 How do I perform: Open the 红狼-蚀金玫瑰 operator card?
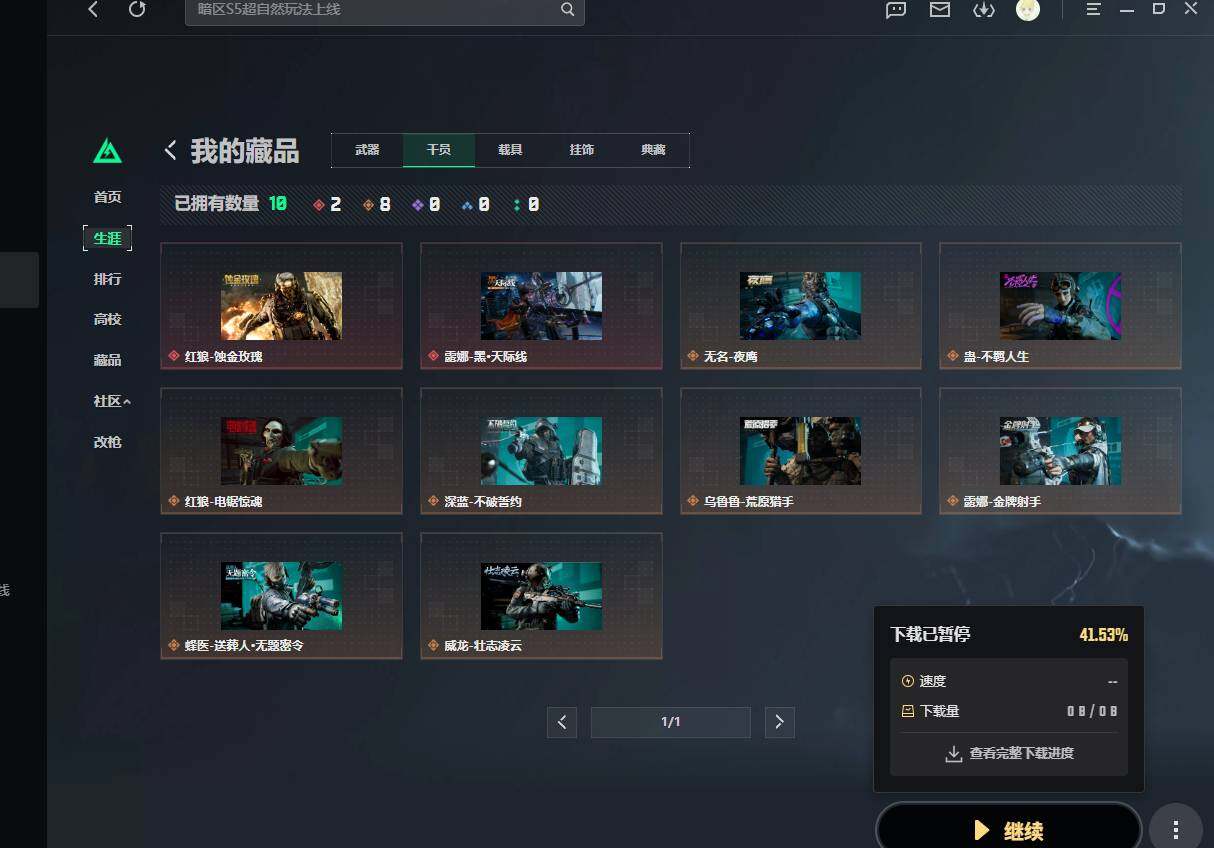point(281,306)
